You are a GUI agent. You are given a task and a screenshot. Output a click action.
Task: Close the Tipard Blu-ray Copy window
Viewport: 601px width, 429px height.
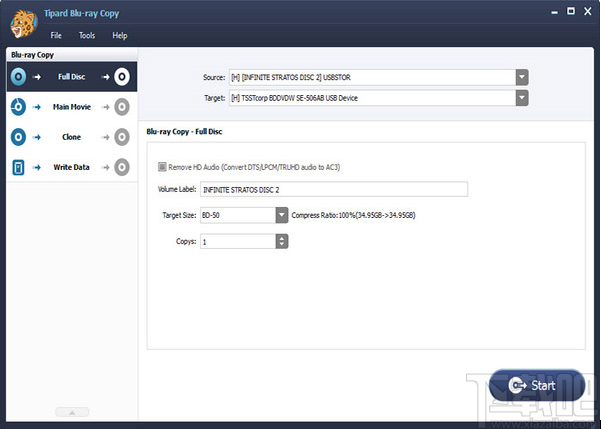click(x=588, y=11)
